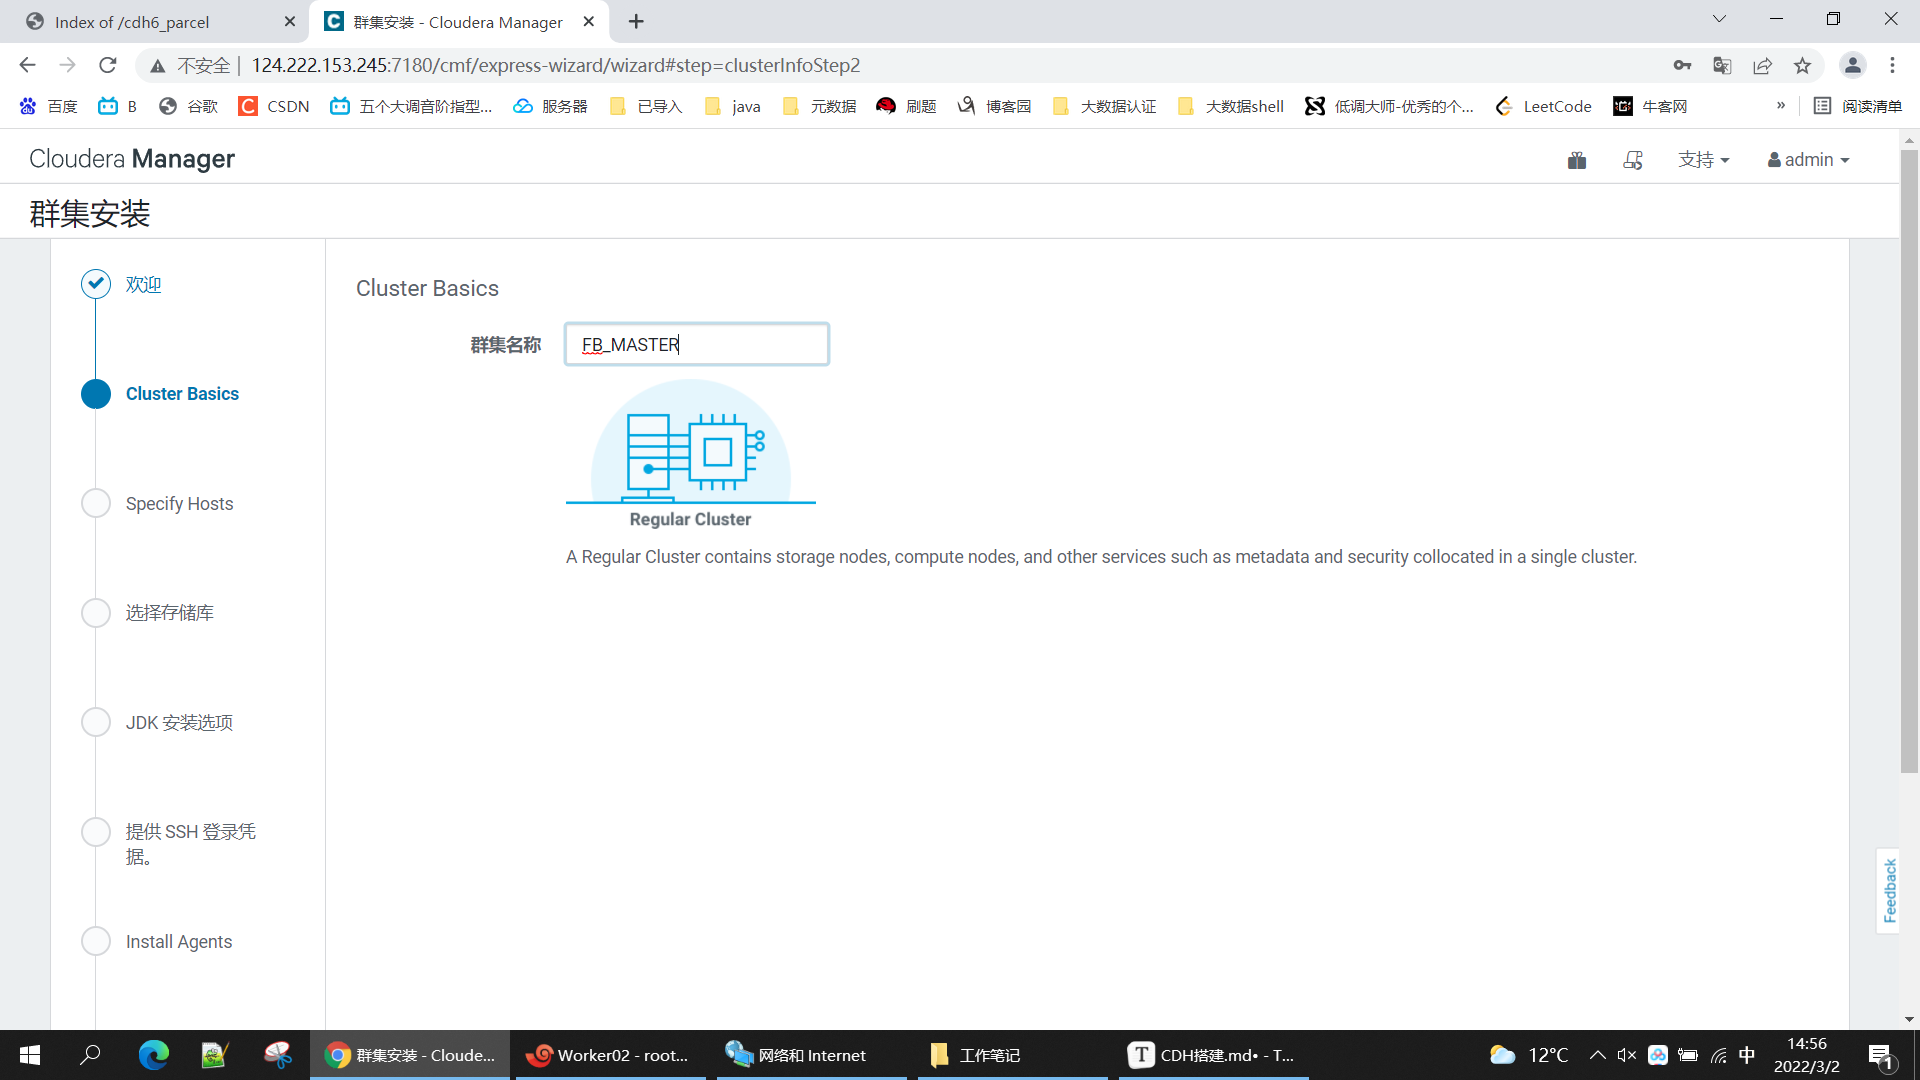Bookmark this page with the star icon
The image size is (1920, 1080).
coord(1802,65)
